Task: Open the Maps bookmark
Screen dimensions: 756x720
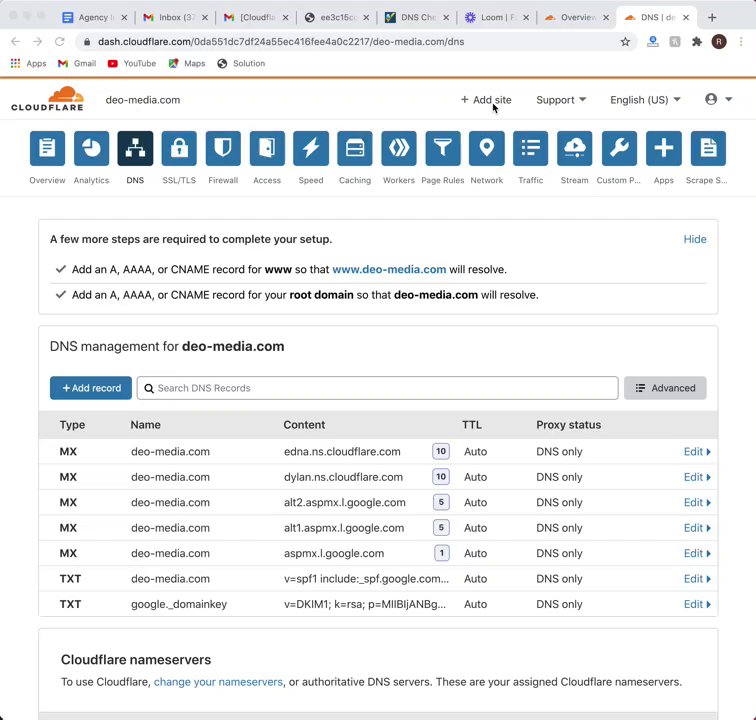Action: [187, 63]
